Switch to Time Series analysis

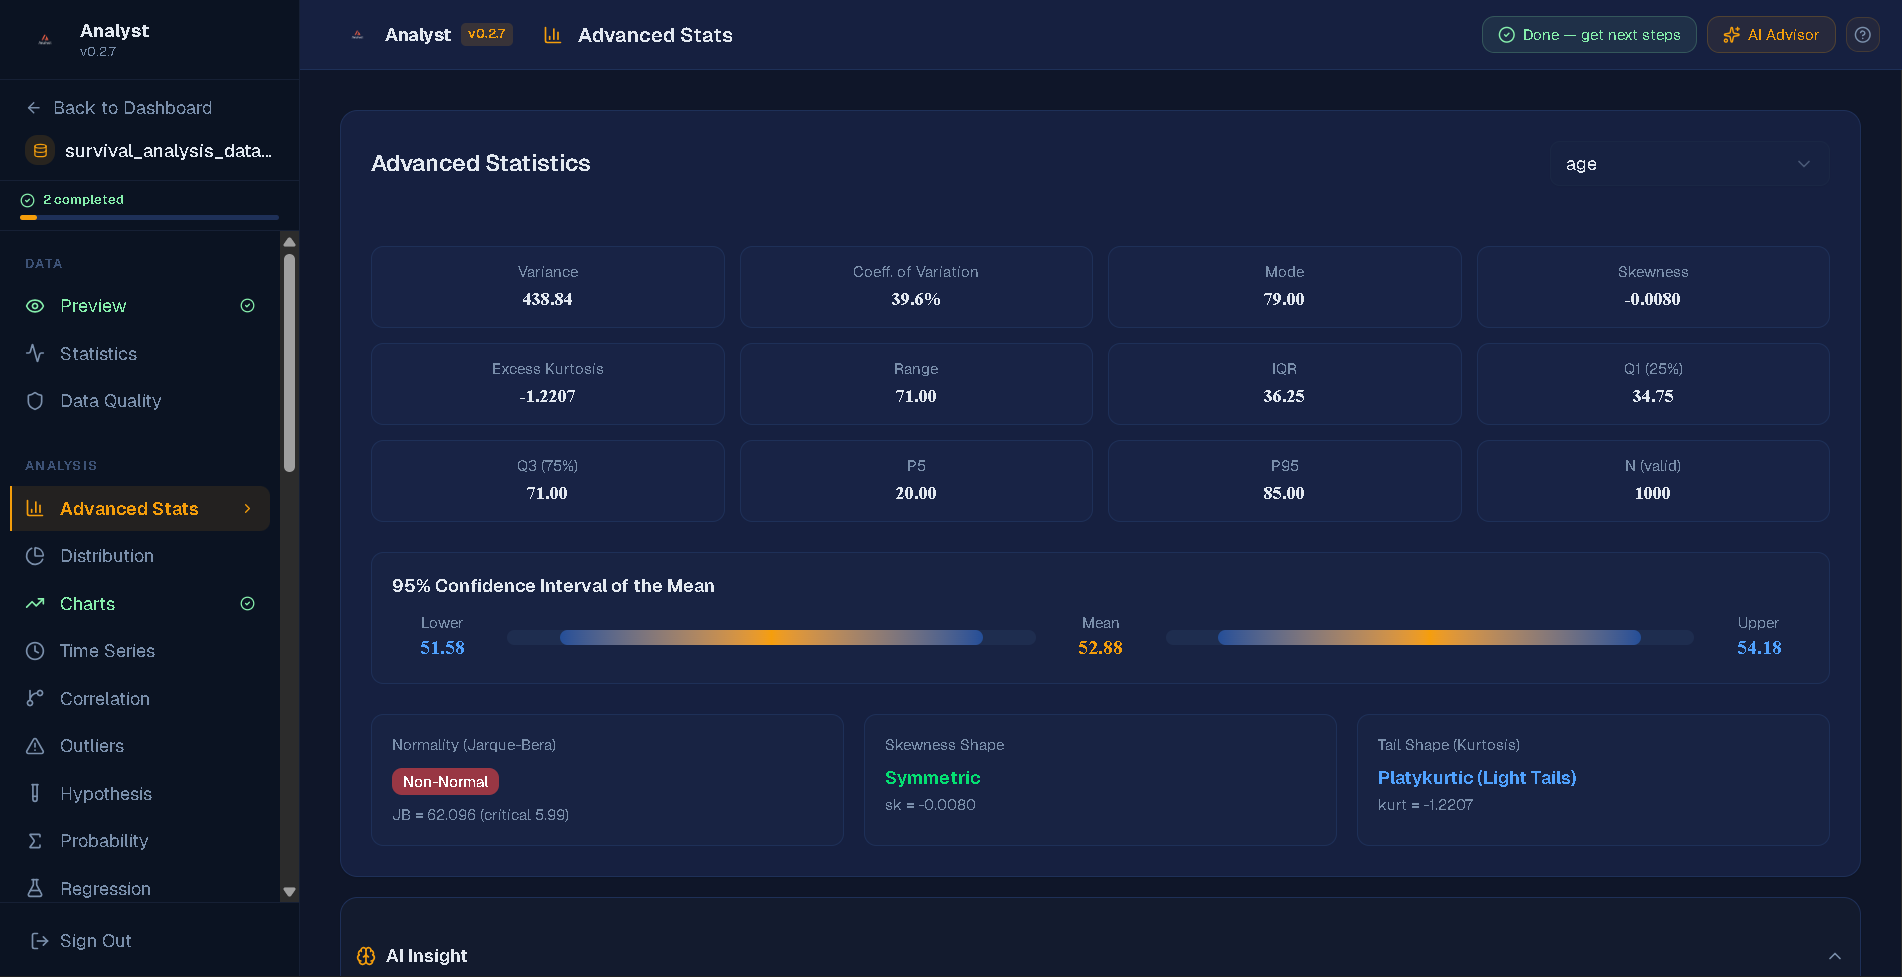tap(140, 651)
